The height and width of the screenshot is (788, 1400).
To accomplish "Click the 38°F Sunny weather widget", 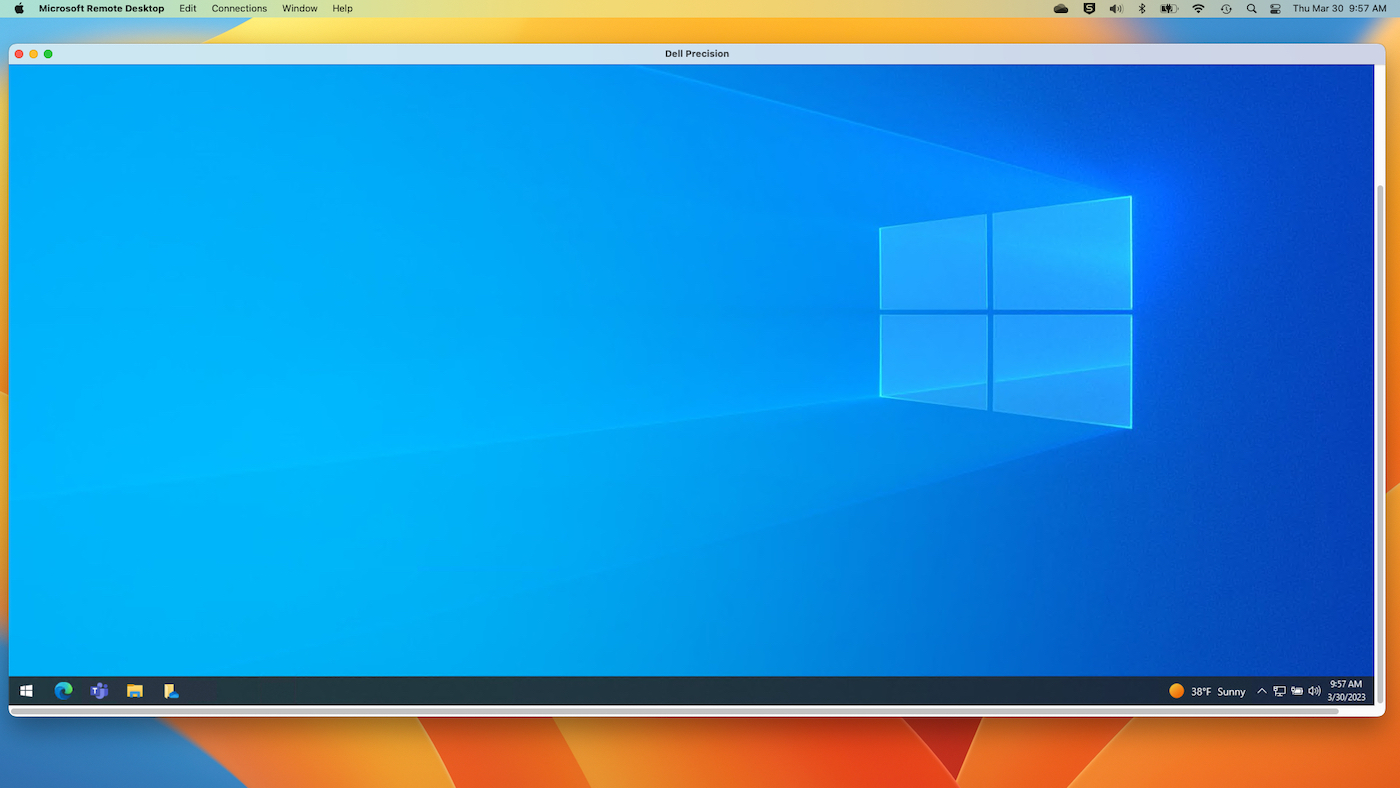I will 1205,690.
